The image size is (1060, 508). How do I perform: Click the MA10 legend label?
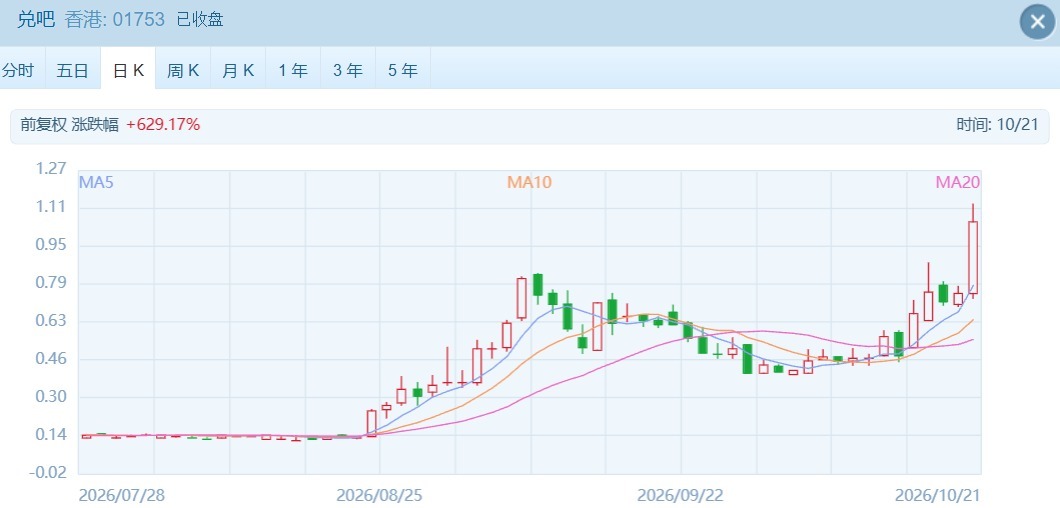click(x=529, y=182)
